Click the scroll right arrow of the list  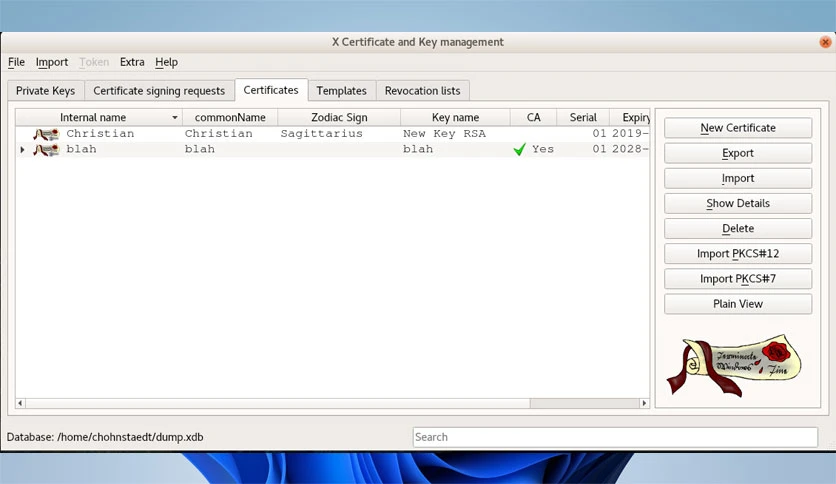(x=644, y=403)
